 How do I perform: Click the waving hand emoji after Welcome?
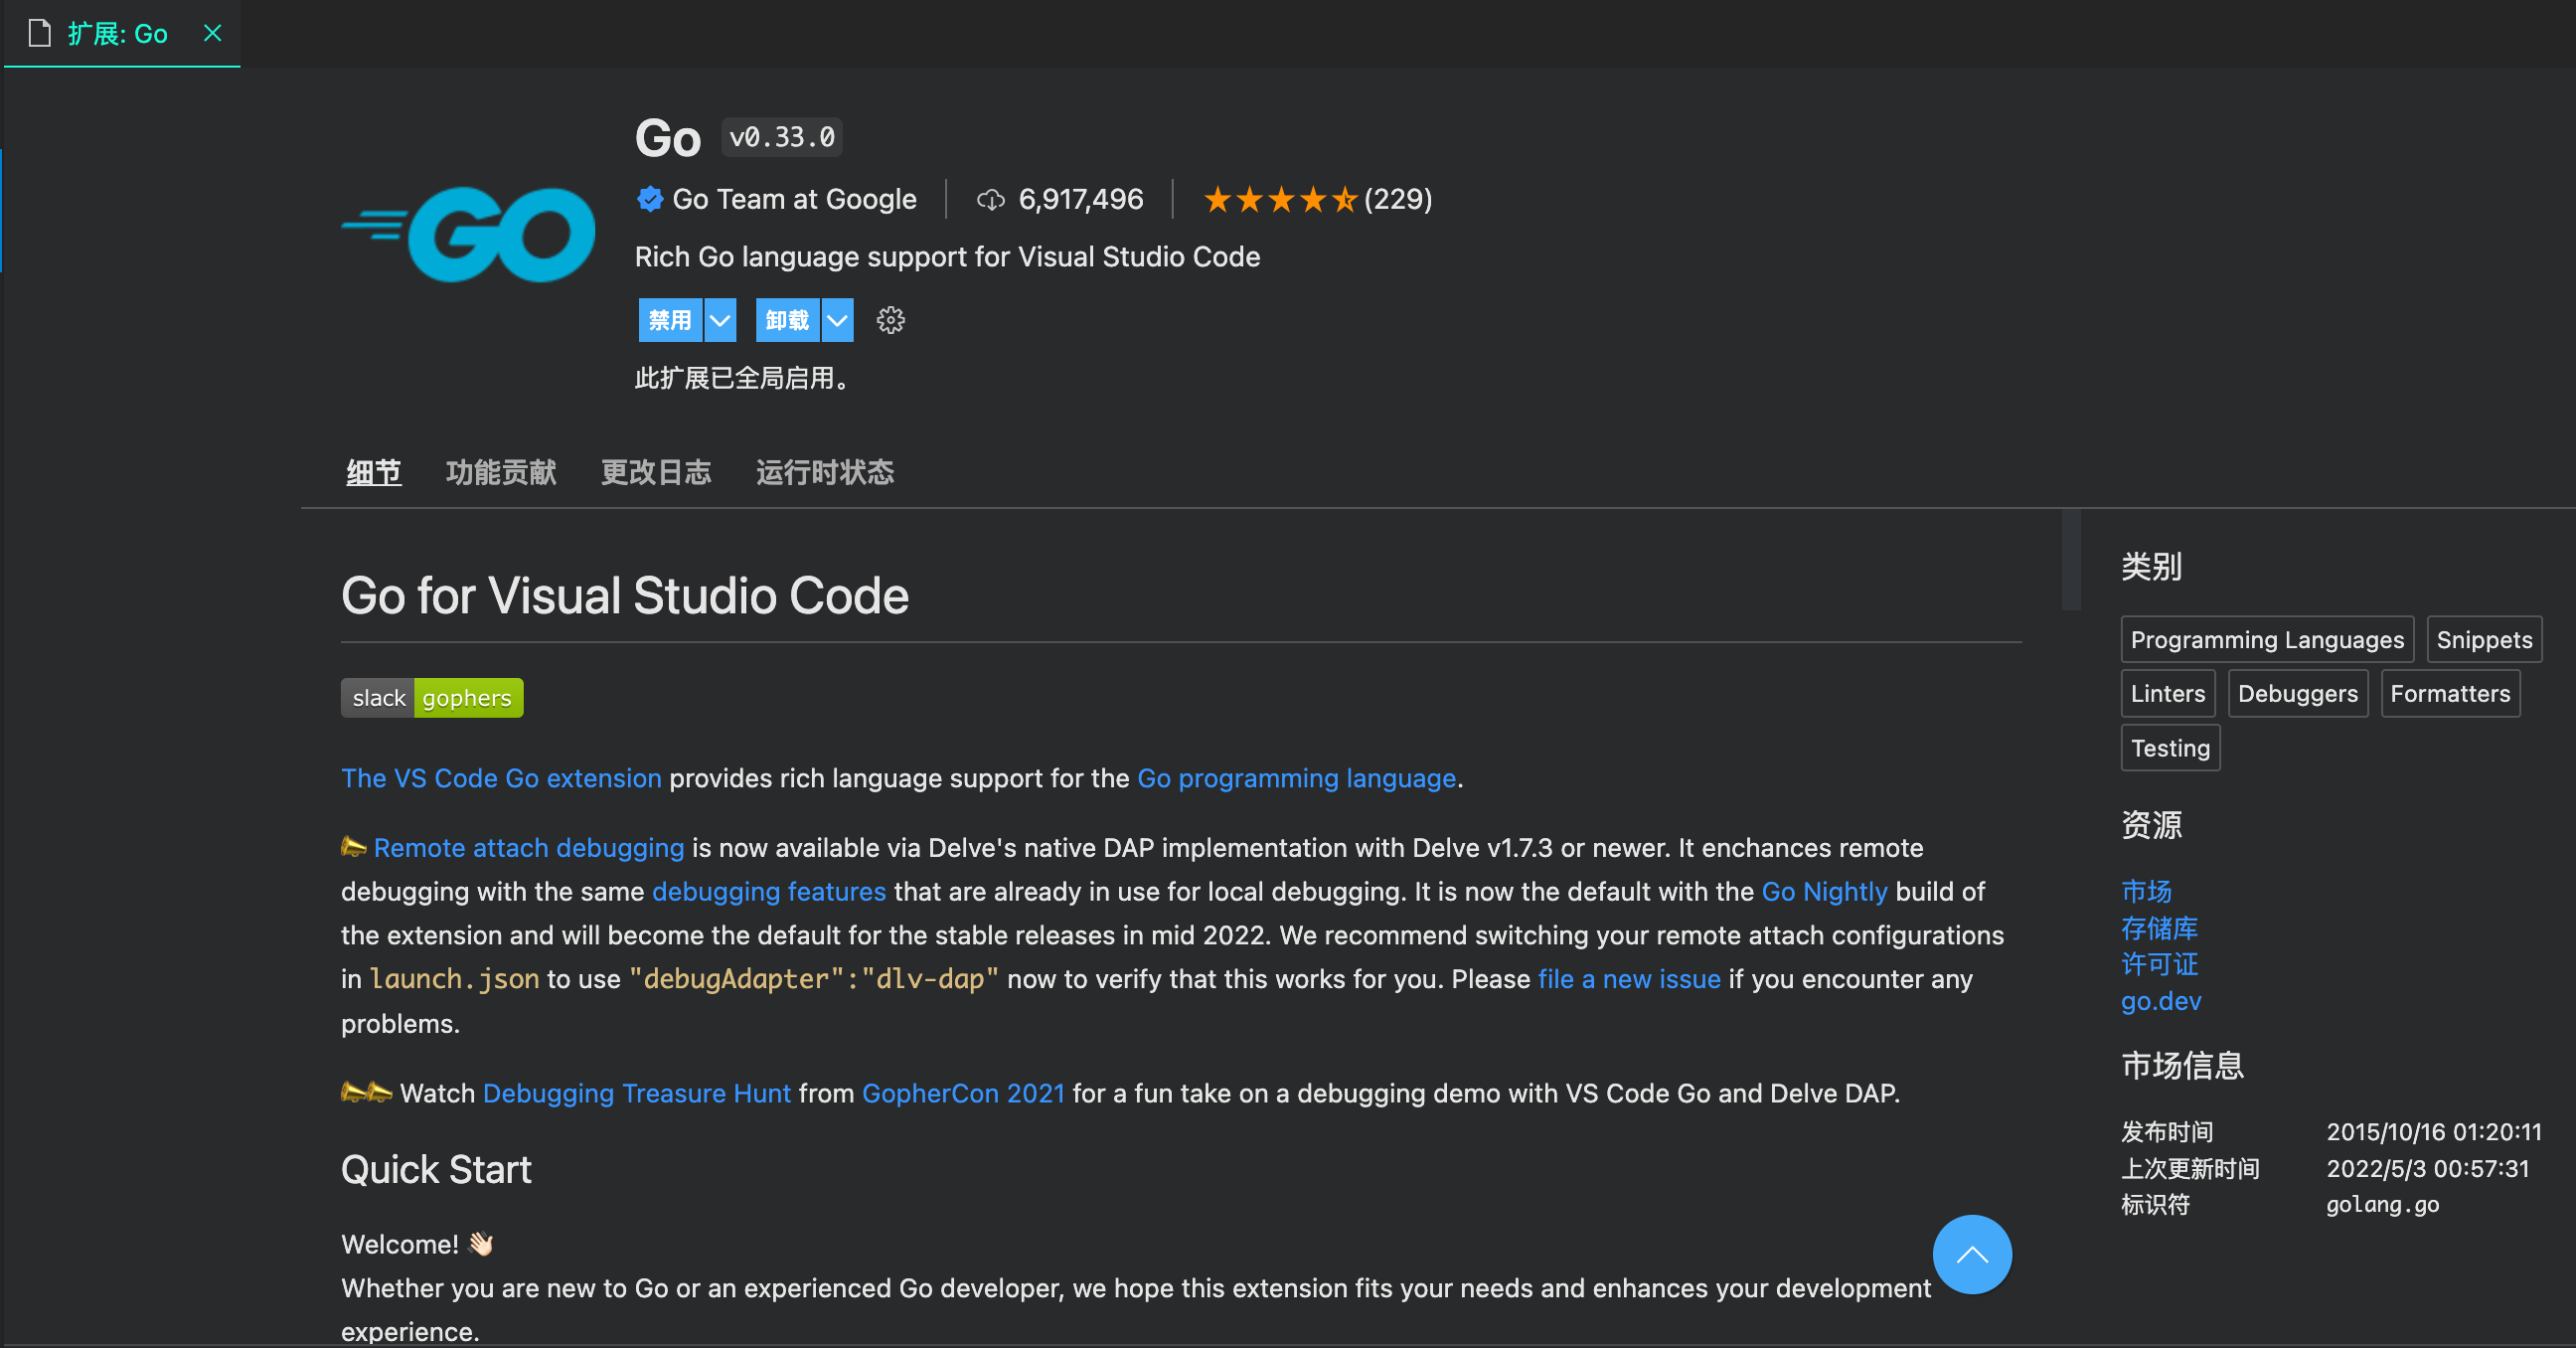(481, 1244)
